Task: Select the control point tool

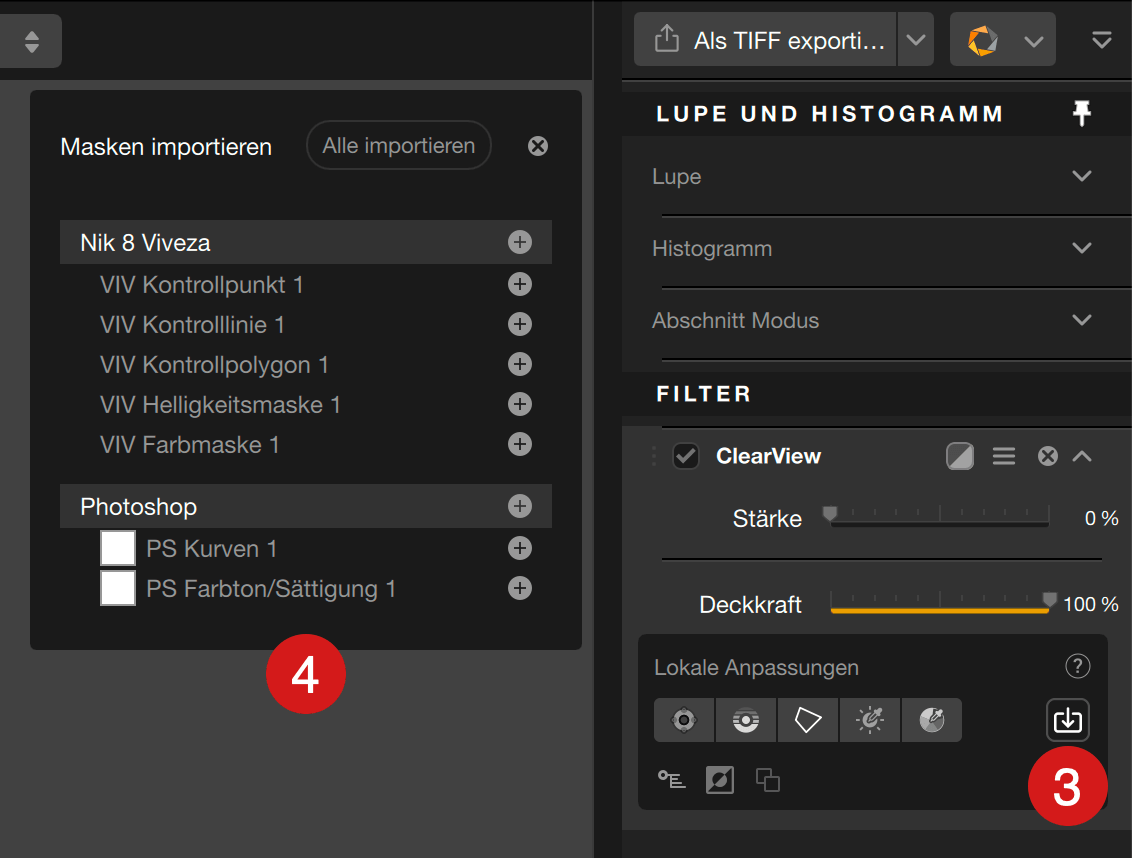Action: (x=684, y=720)
